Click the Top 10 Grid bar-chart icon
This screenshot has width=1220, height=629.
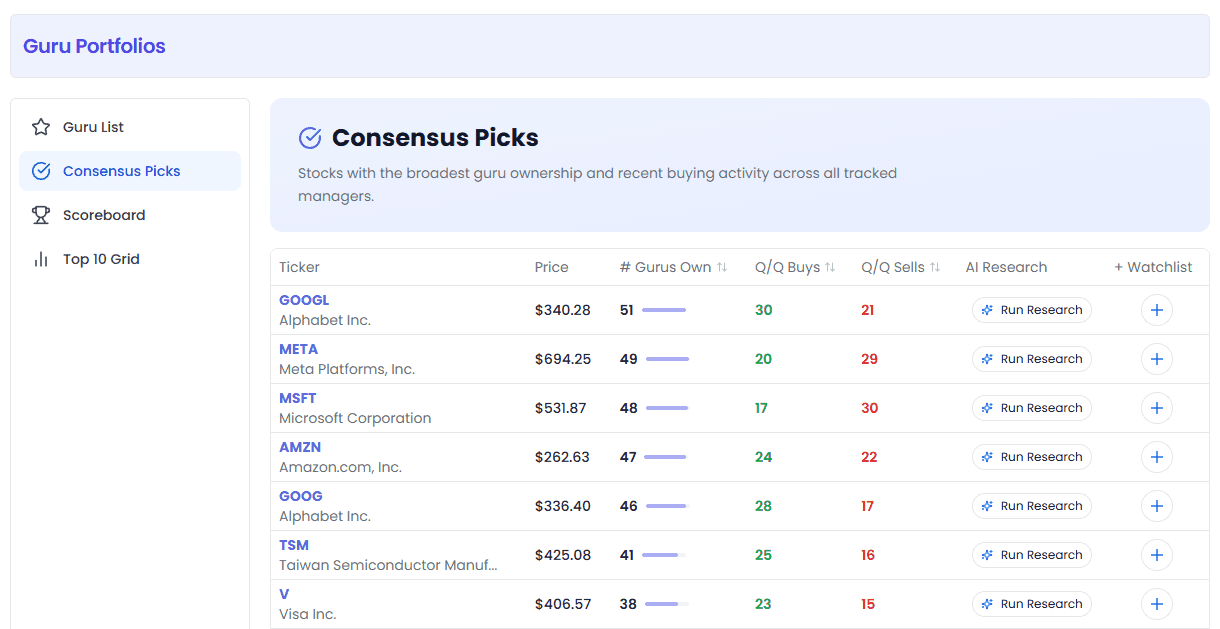(41, 259)
